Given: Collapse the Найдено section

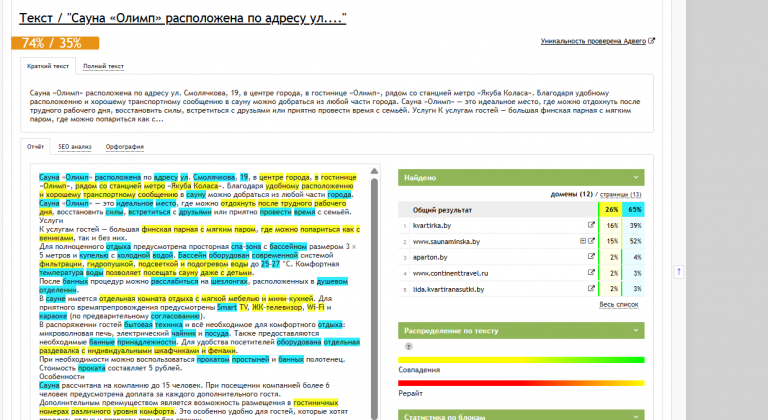Looking at the screenshot, I should pos(636,177).
